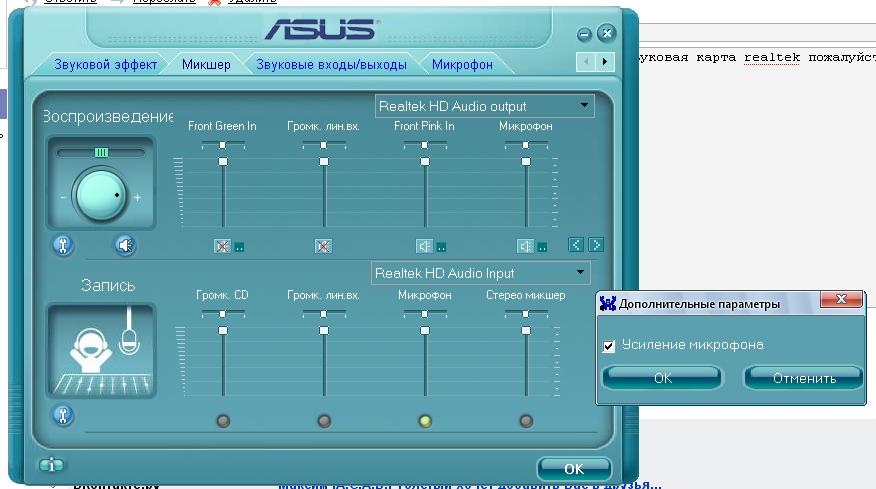Select Микрофон as recording source
The height and width of the screenshot is (489, 876).
[425, 421]
